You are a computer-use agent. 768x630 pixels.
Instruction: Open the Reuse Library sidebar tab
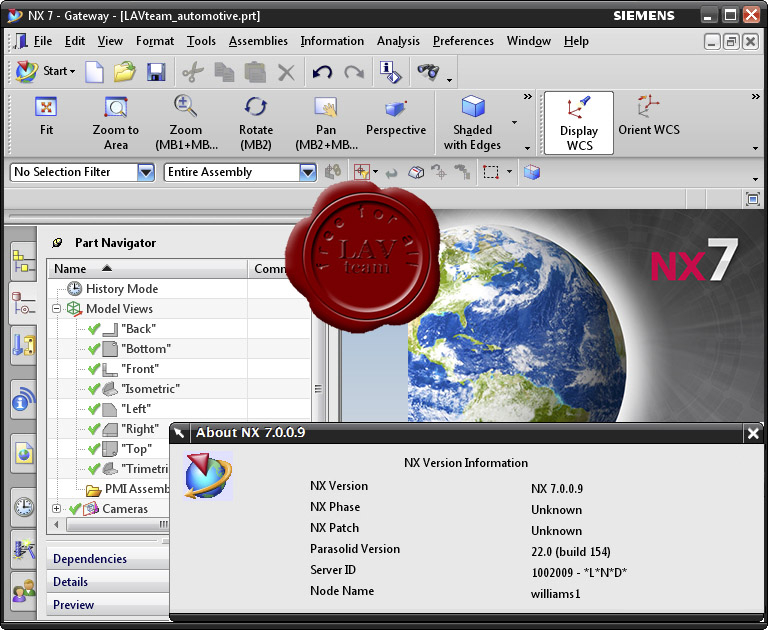pos(24,345)
